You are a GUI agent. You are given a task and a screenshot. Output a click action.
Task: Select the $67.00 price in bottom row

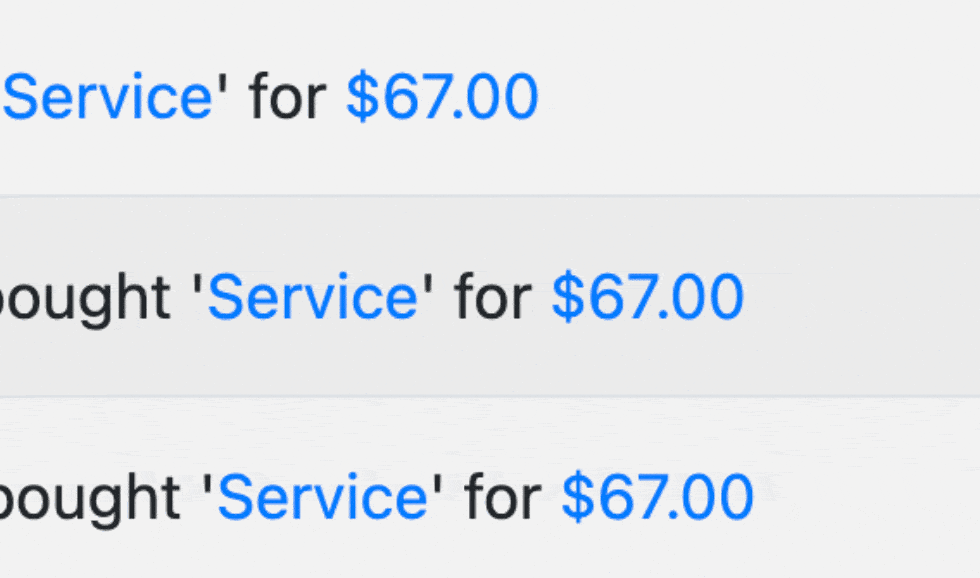click(x=657, y=497)
